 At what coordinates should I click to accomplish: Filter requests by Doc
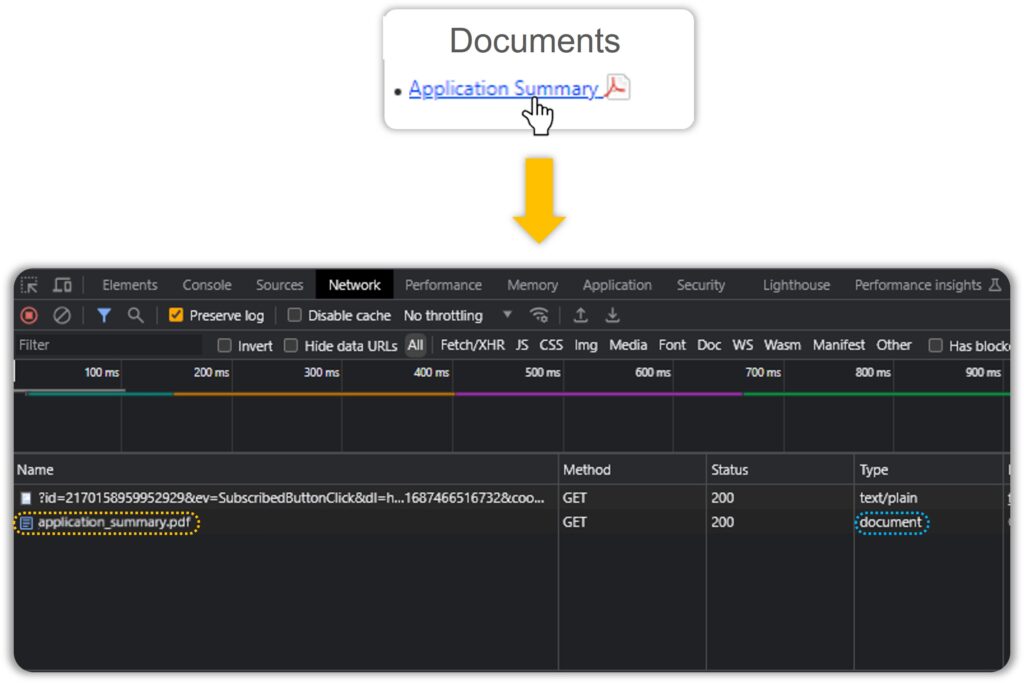[x=709, y=345]
